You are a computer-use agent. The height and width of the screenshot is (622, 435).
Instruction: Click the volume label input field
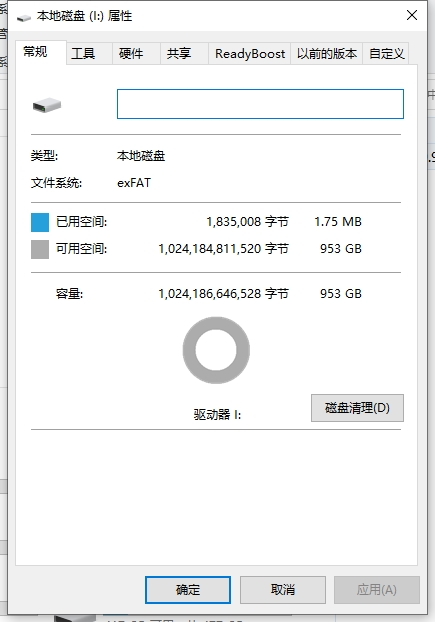coord(260,104)
